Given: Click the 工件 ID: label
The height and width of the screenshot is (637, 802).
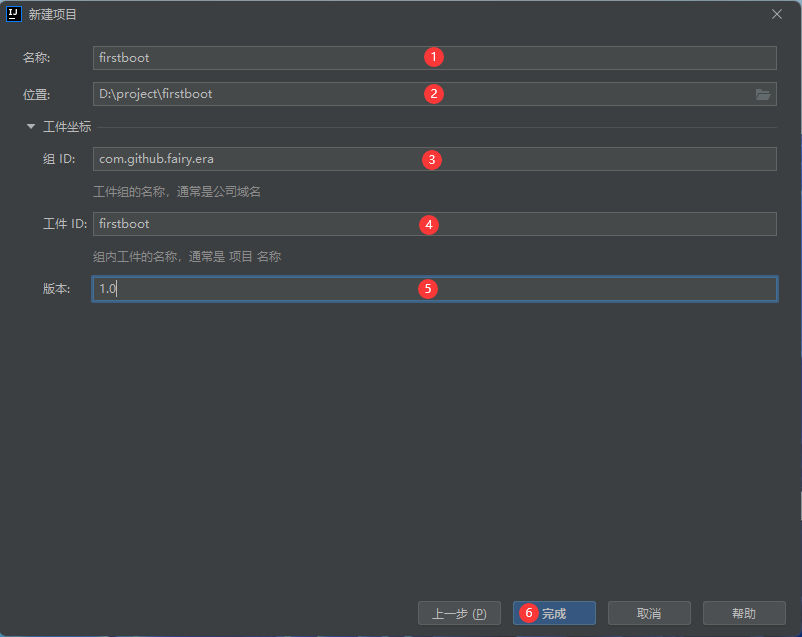Looking at the screenshot, I should 65,224.
